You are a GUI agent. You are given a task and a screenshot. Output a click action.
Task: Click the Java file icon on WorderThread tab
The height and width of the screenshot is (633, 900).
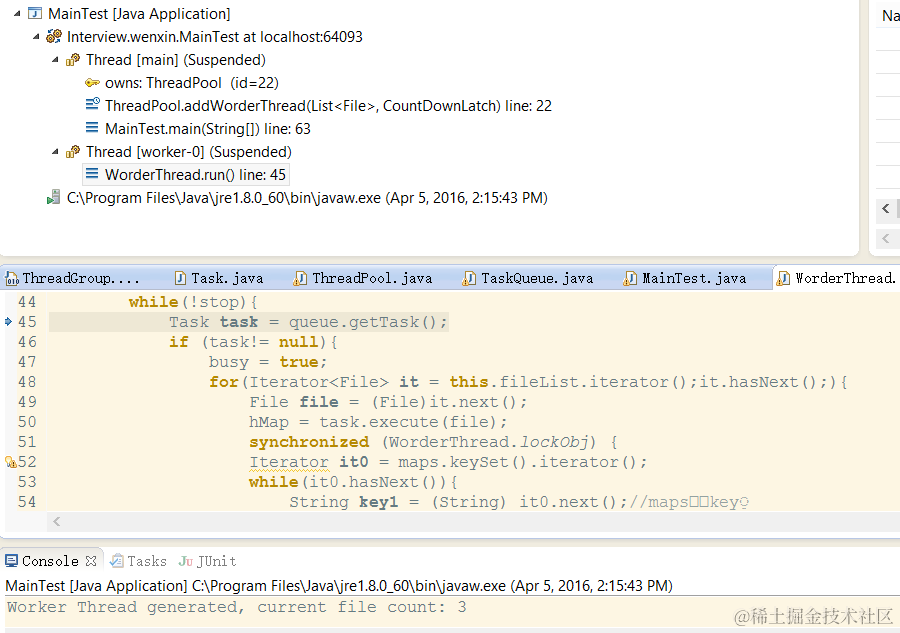click(x=783, y=278)
